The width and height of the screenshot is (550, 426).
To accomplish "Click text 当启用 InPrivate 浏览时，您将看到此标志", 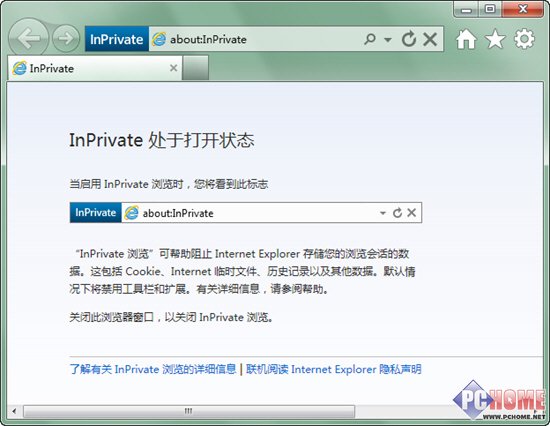I will 169,184.
